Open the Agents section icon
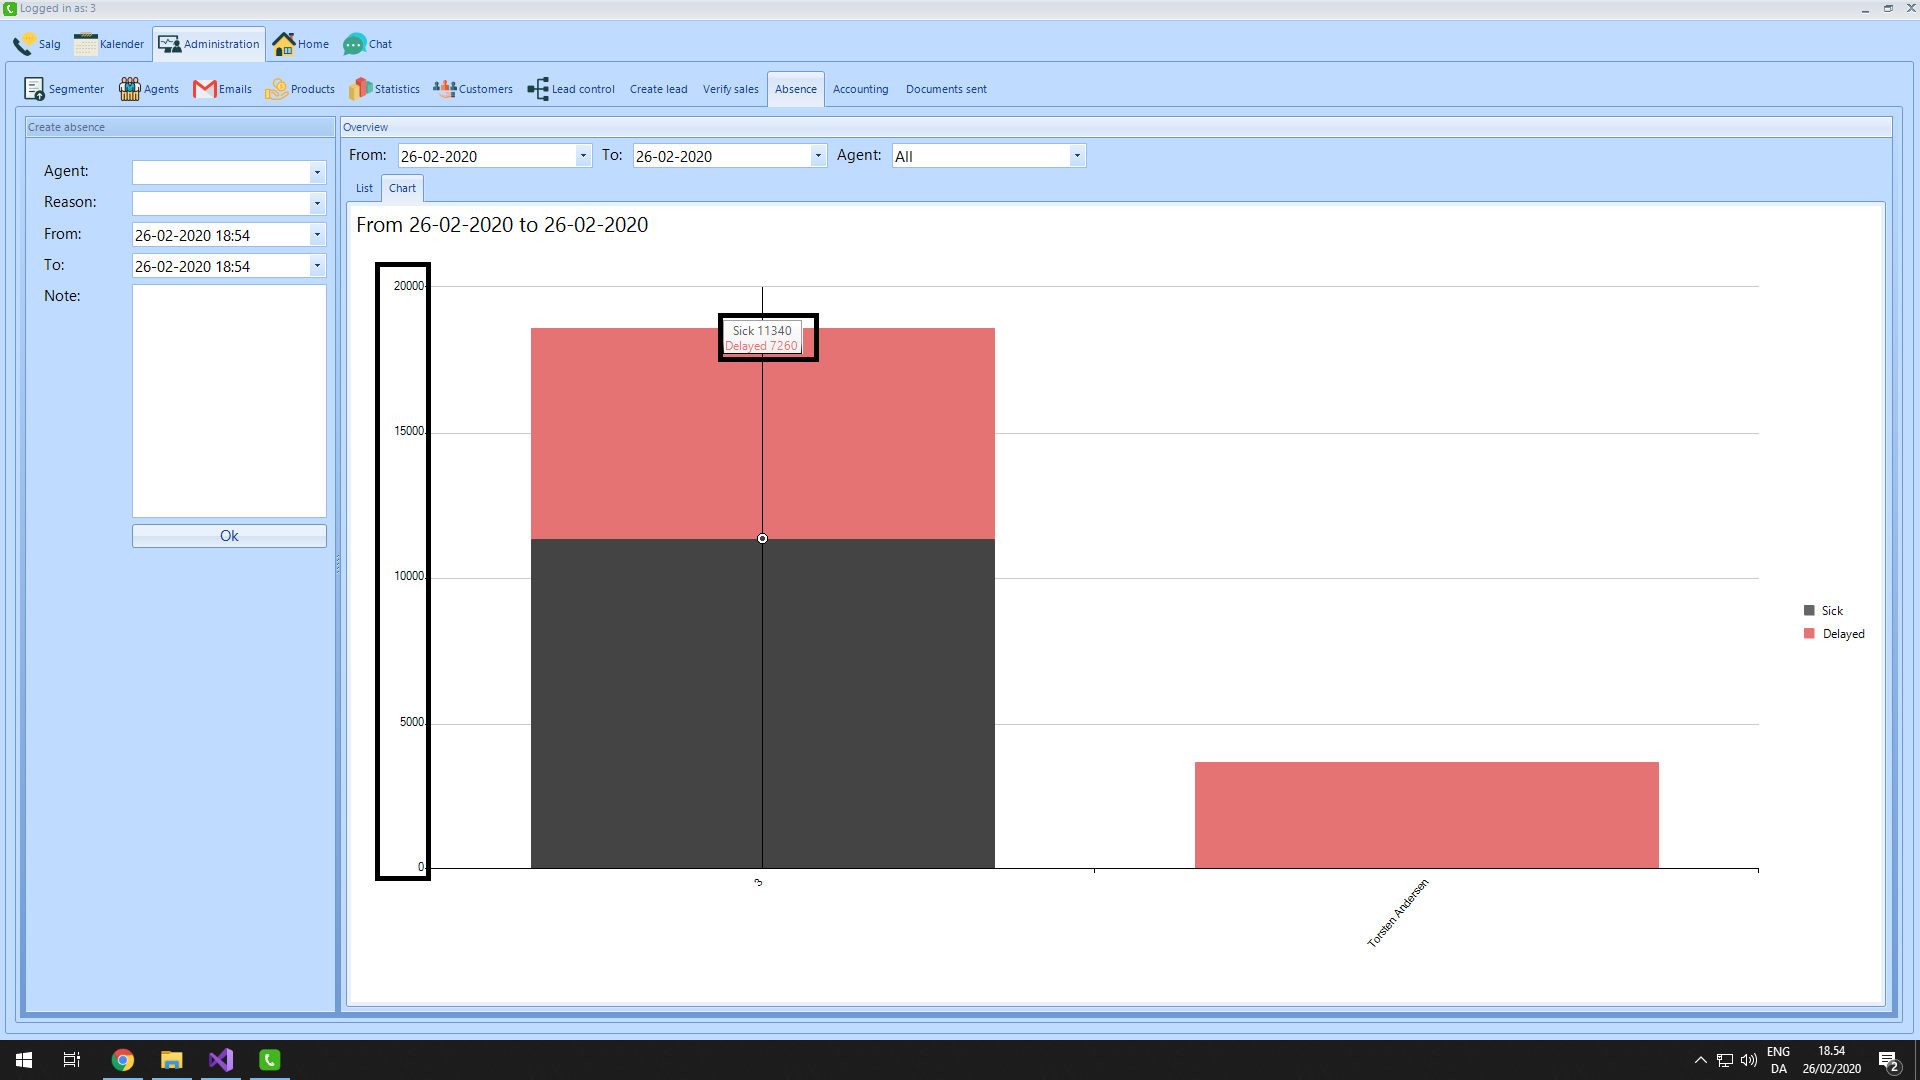This screenshot has height=1080, width=1920. (130, 89)
